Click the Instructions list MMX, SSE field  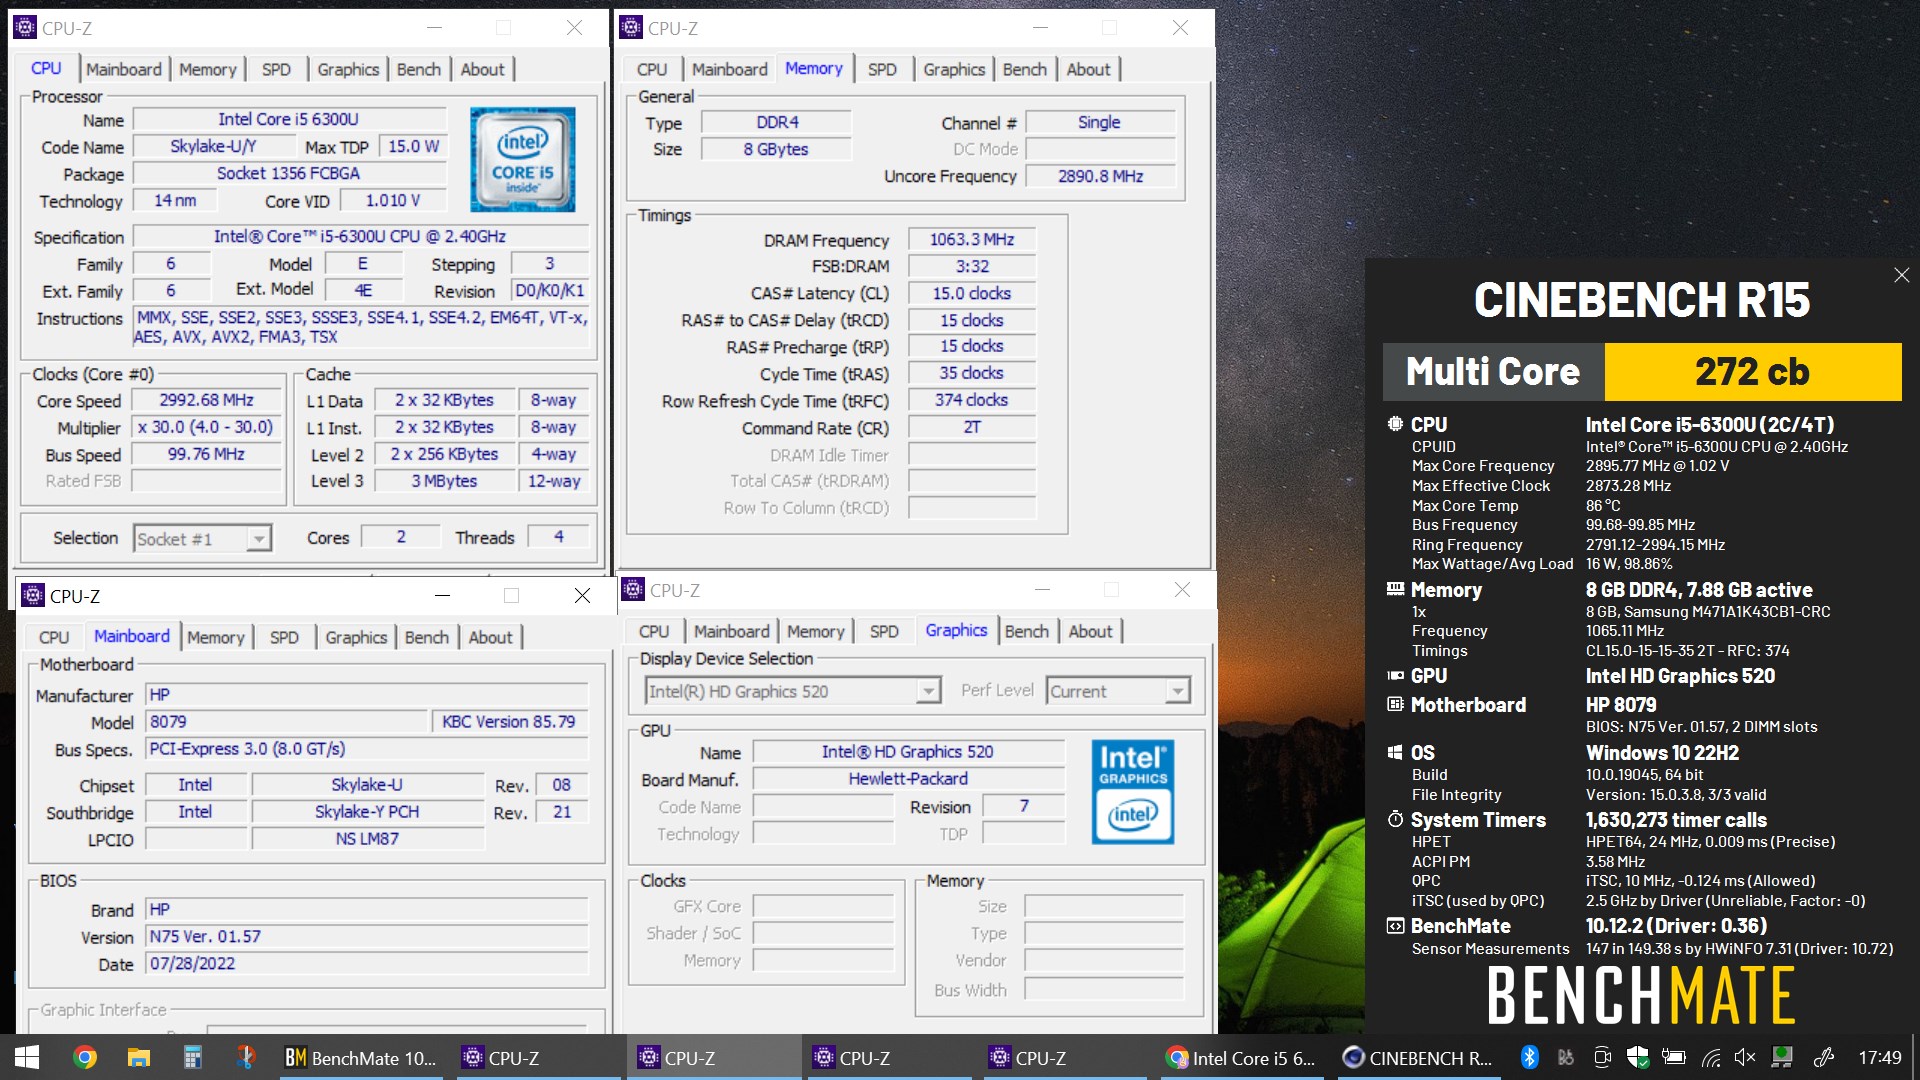point(361,327)
